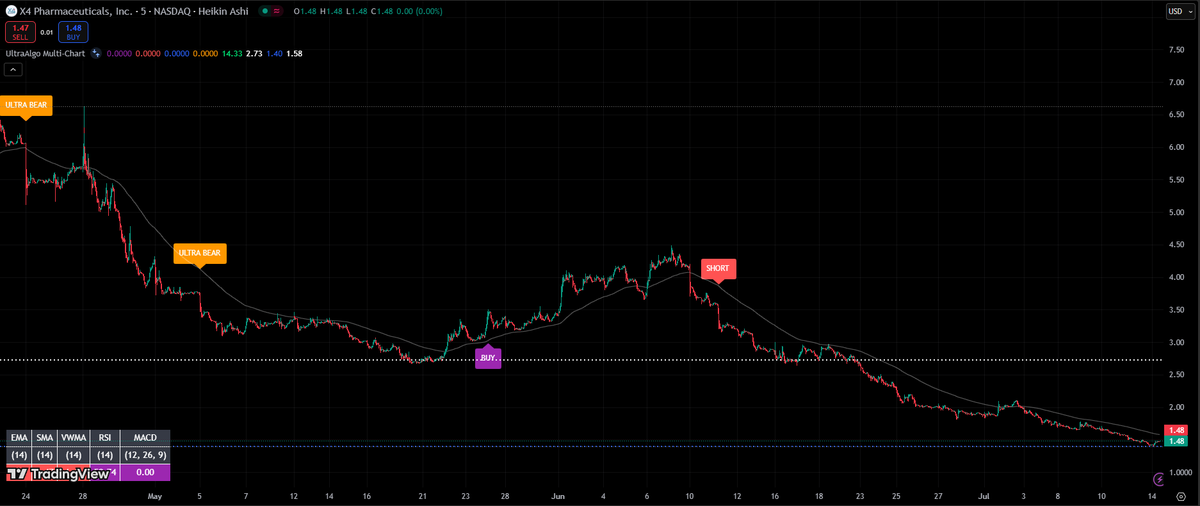The image size is (1200, 506).
Task: Click the 0.00 (0.00%) change value
Action: pos(417,11)
